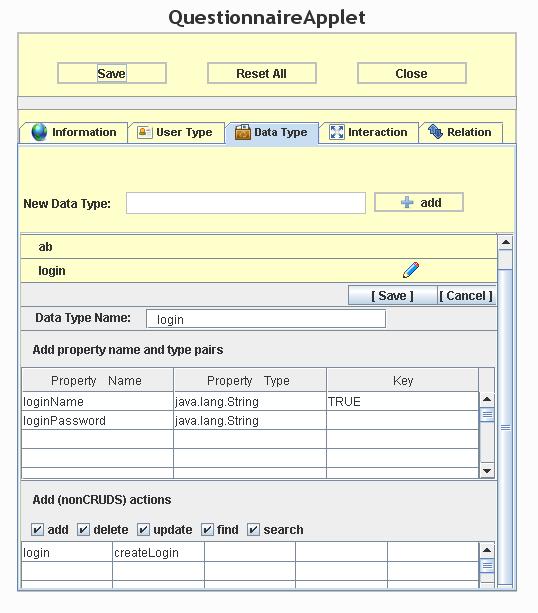The width and height of the screenshot is (538, 613).
Task: Click java.lang.String type in loginName row
Action: (250, 401)
